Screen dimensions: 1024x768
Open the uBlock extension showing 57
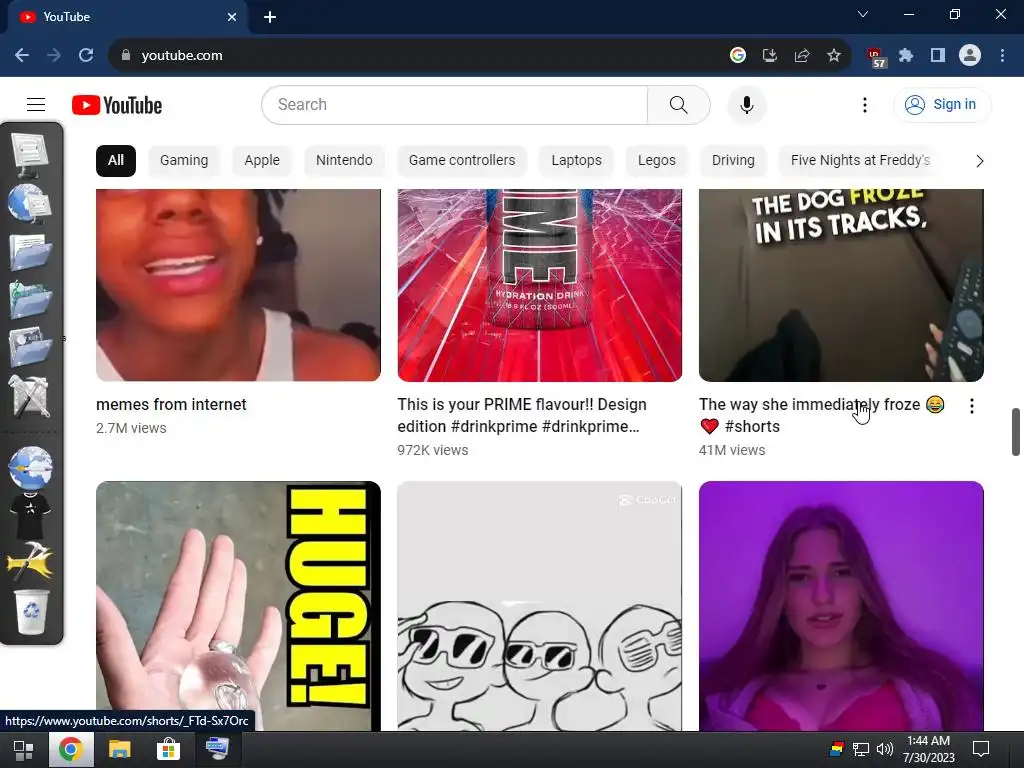(x=875, y=57)
